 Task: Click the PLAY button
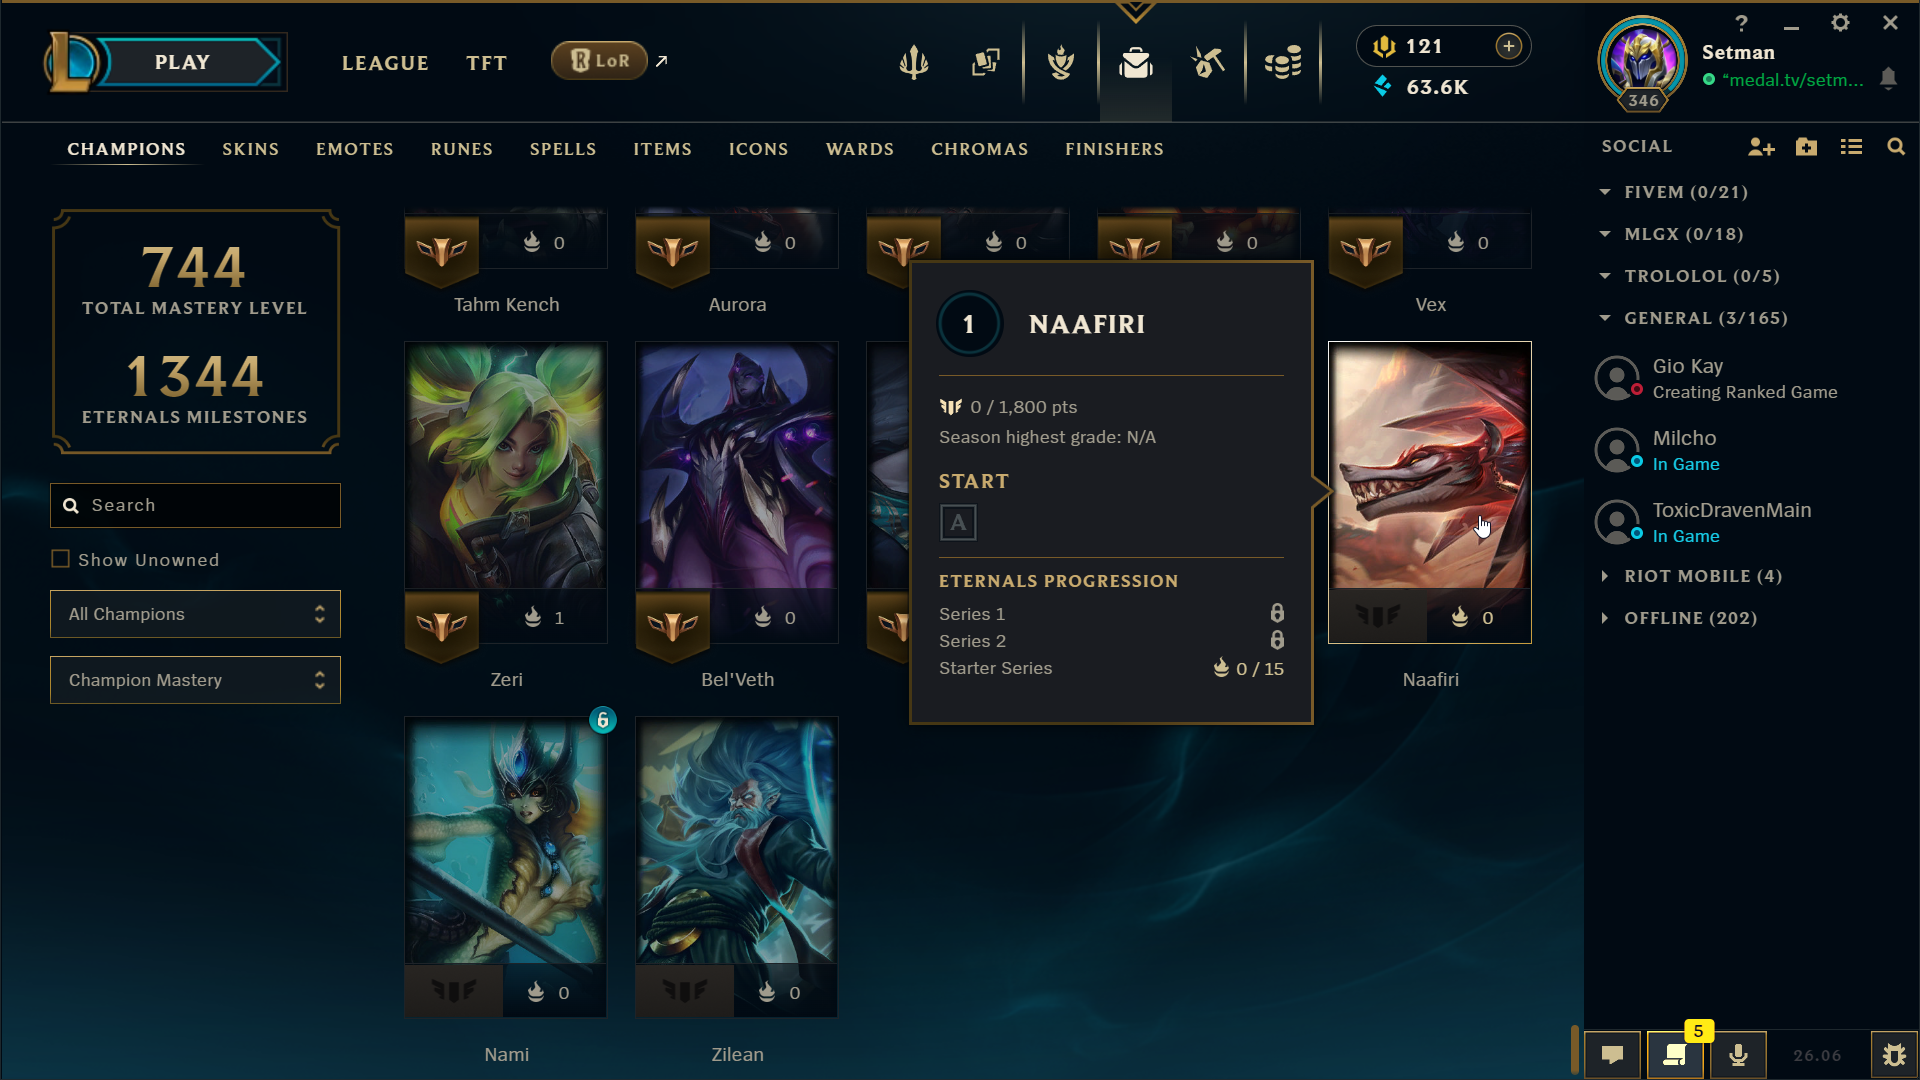click(182, 62)
